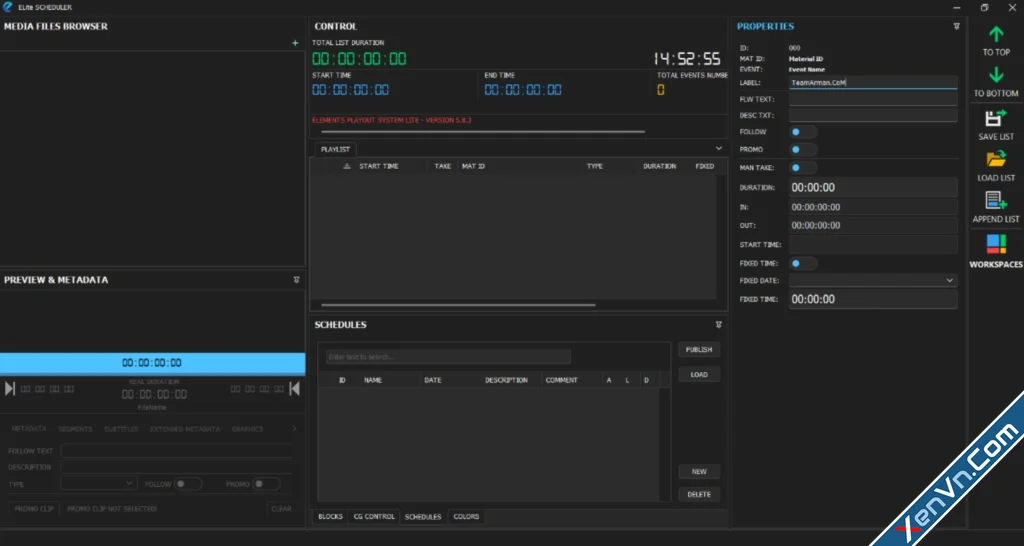Click the NAME column header in schedules
1024x546 pixels.
click(373, 380)
